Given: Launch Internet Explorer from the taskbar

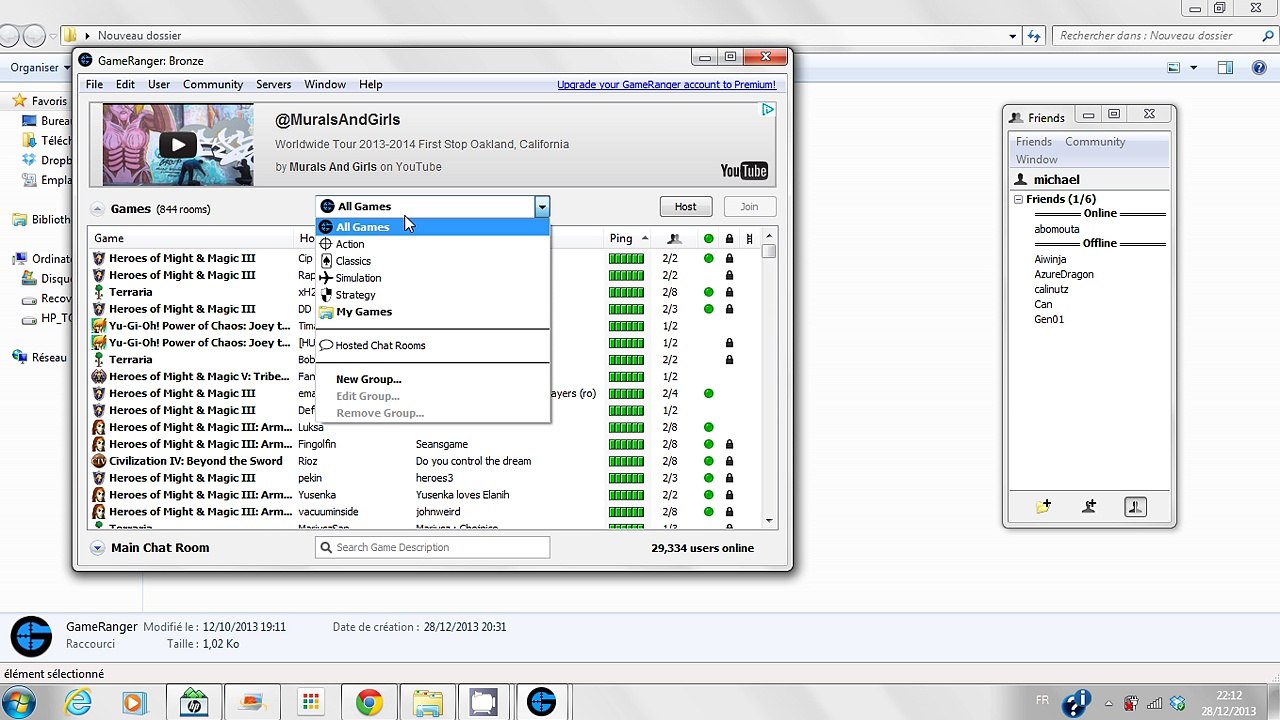Looking at the screenshot, I should point(78,702).
